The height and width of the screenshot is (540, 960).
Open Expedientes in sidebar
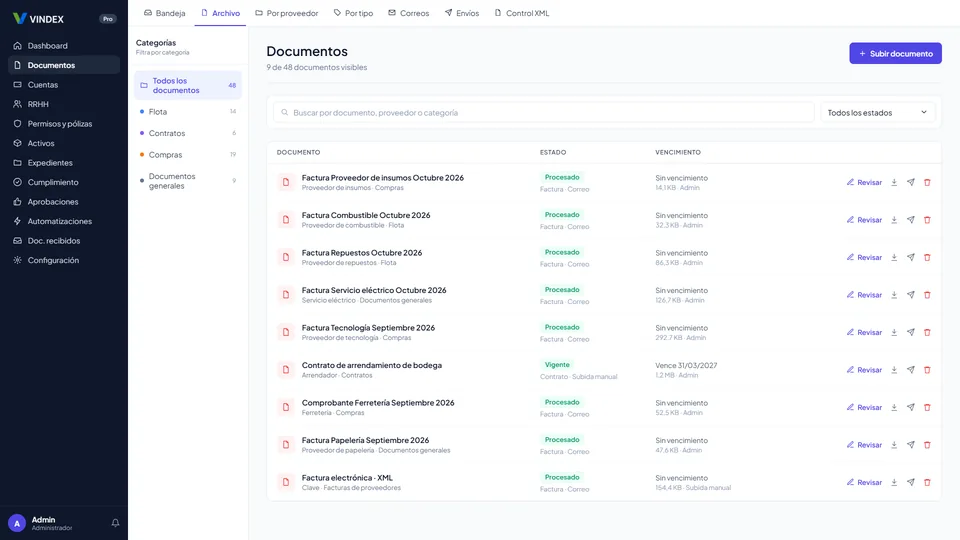[x=64, y=163]
